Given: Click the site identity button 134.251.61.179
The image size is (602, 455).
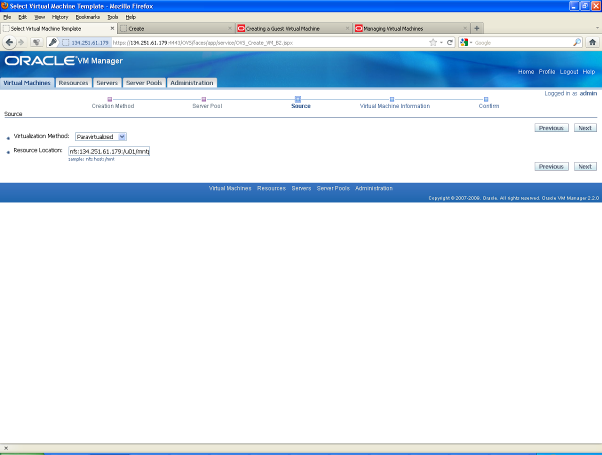Looking at the screenshot, I should (86, 43).
